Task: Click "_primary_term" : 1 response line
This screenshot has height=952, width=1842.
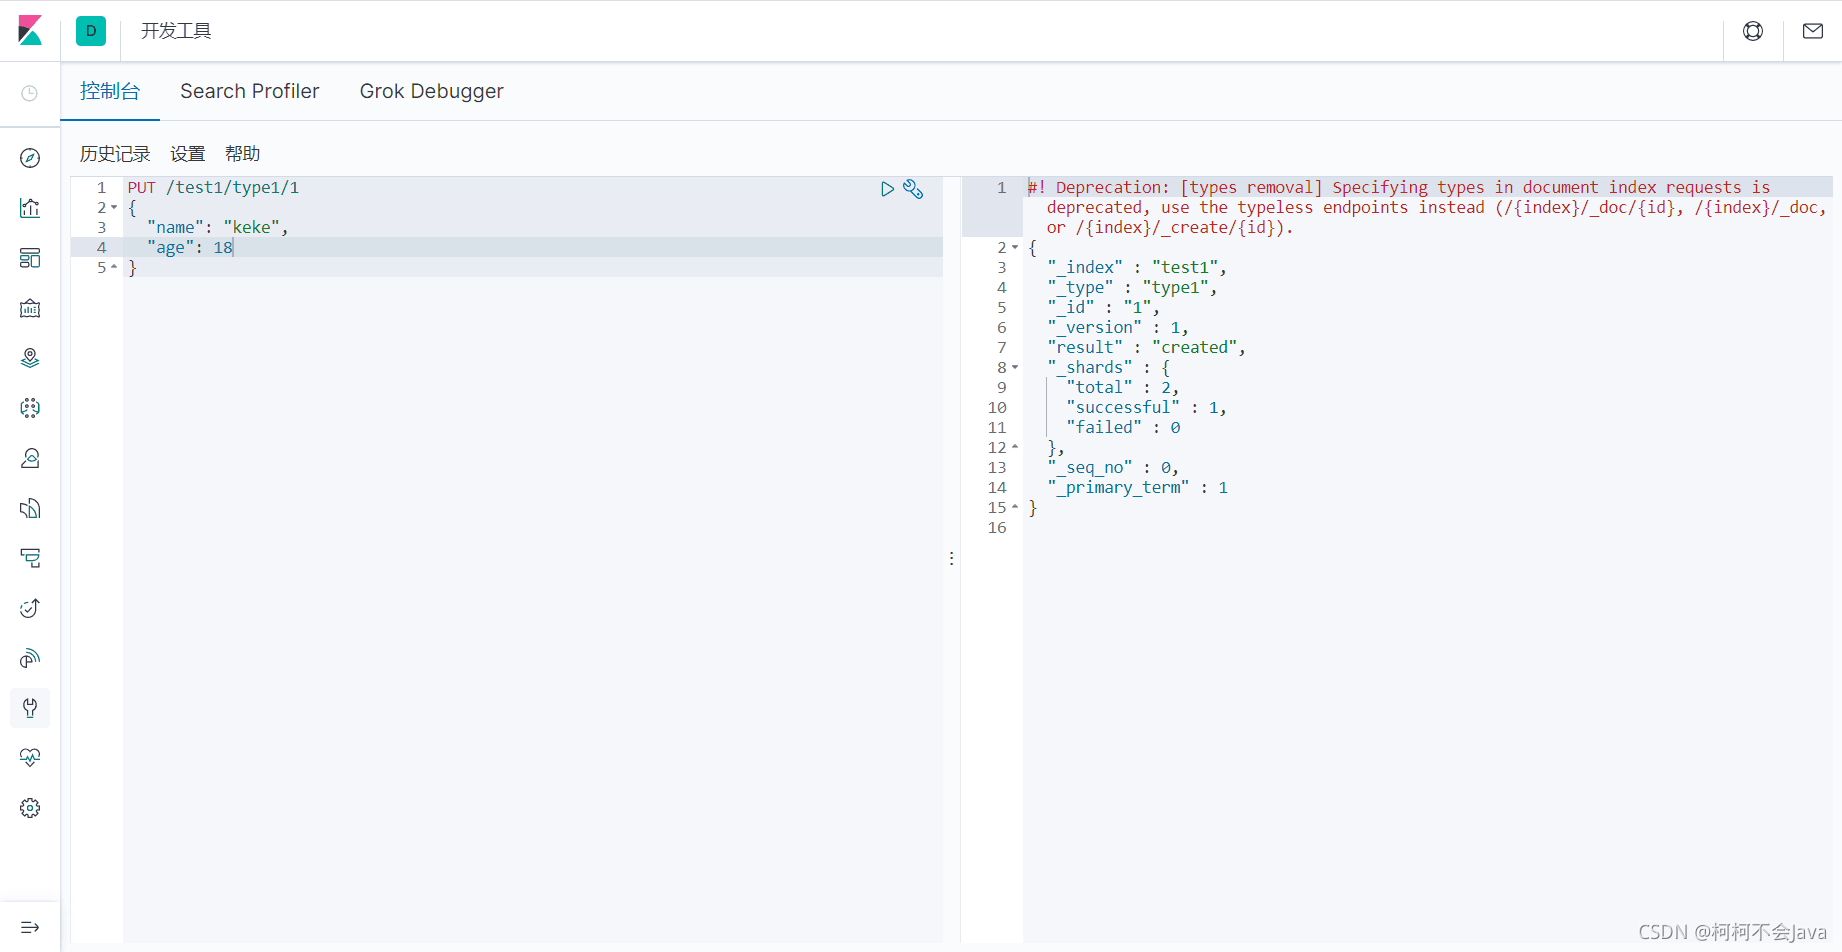Action: click(1137, 487)
